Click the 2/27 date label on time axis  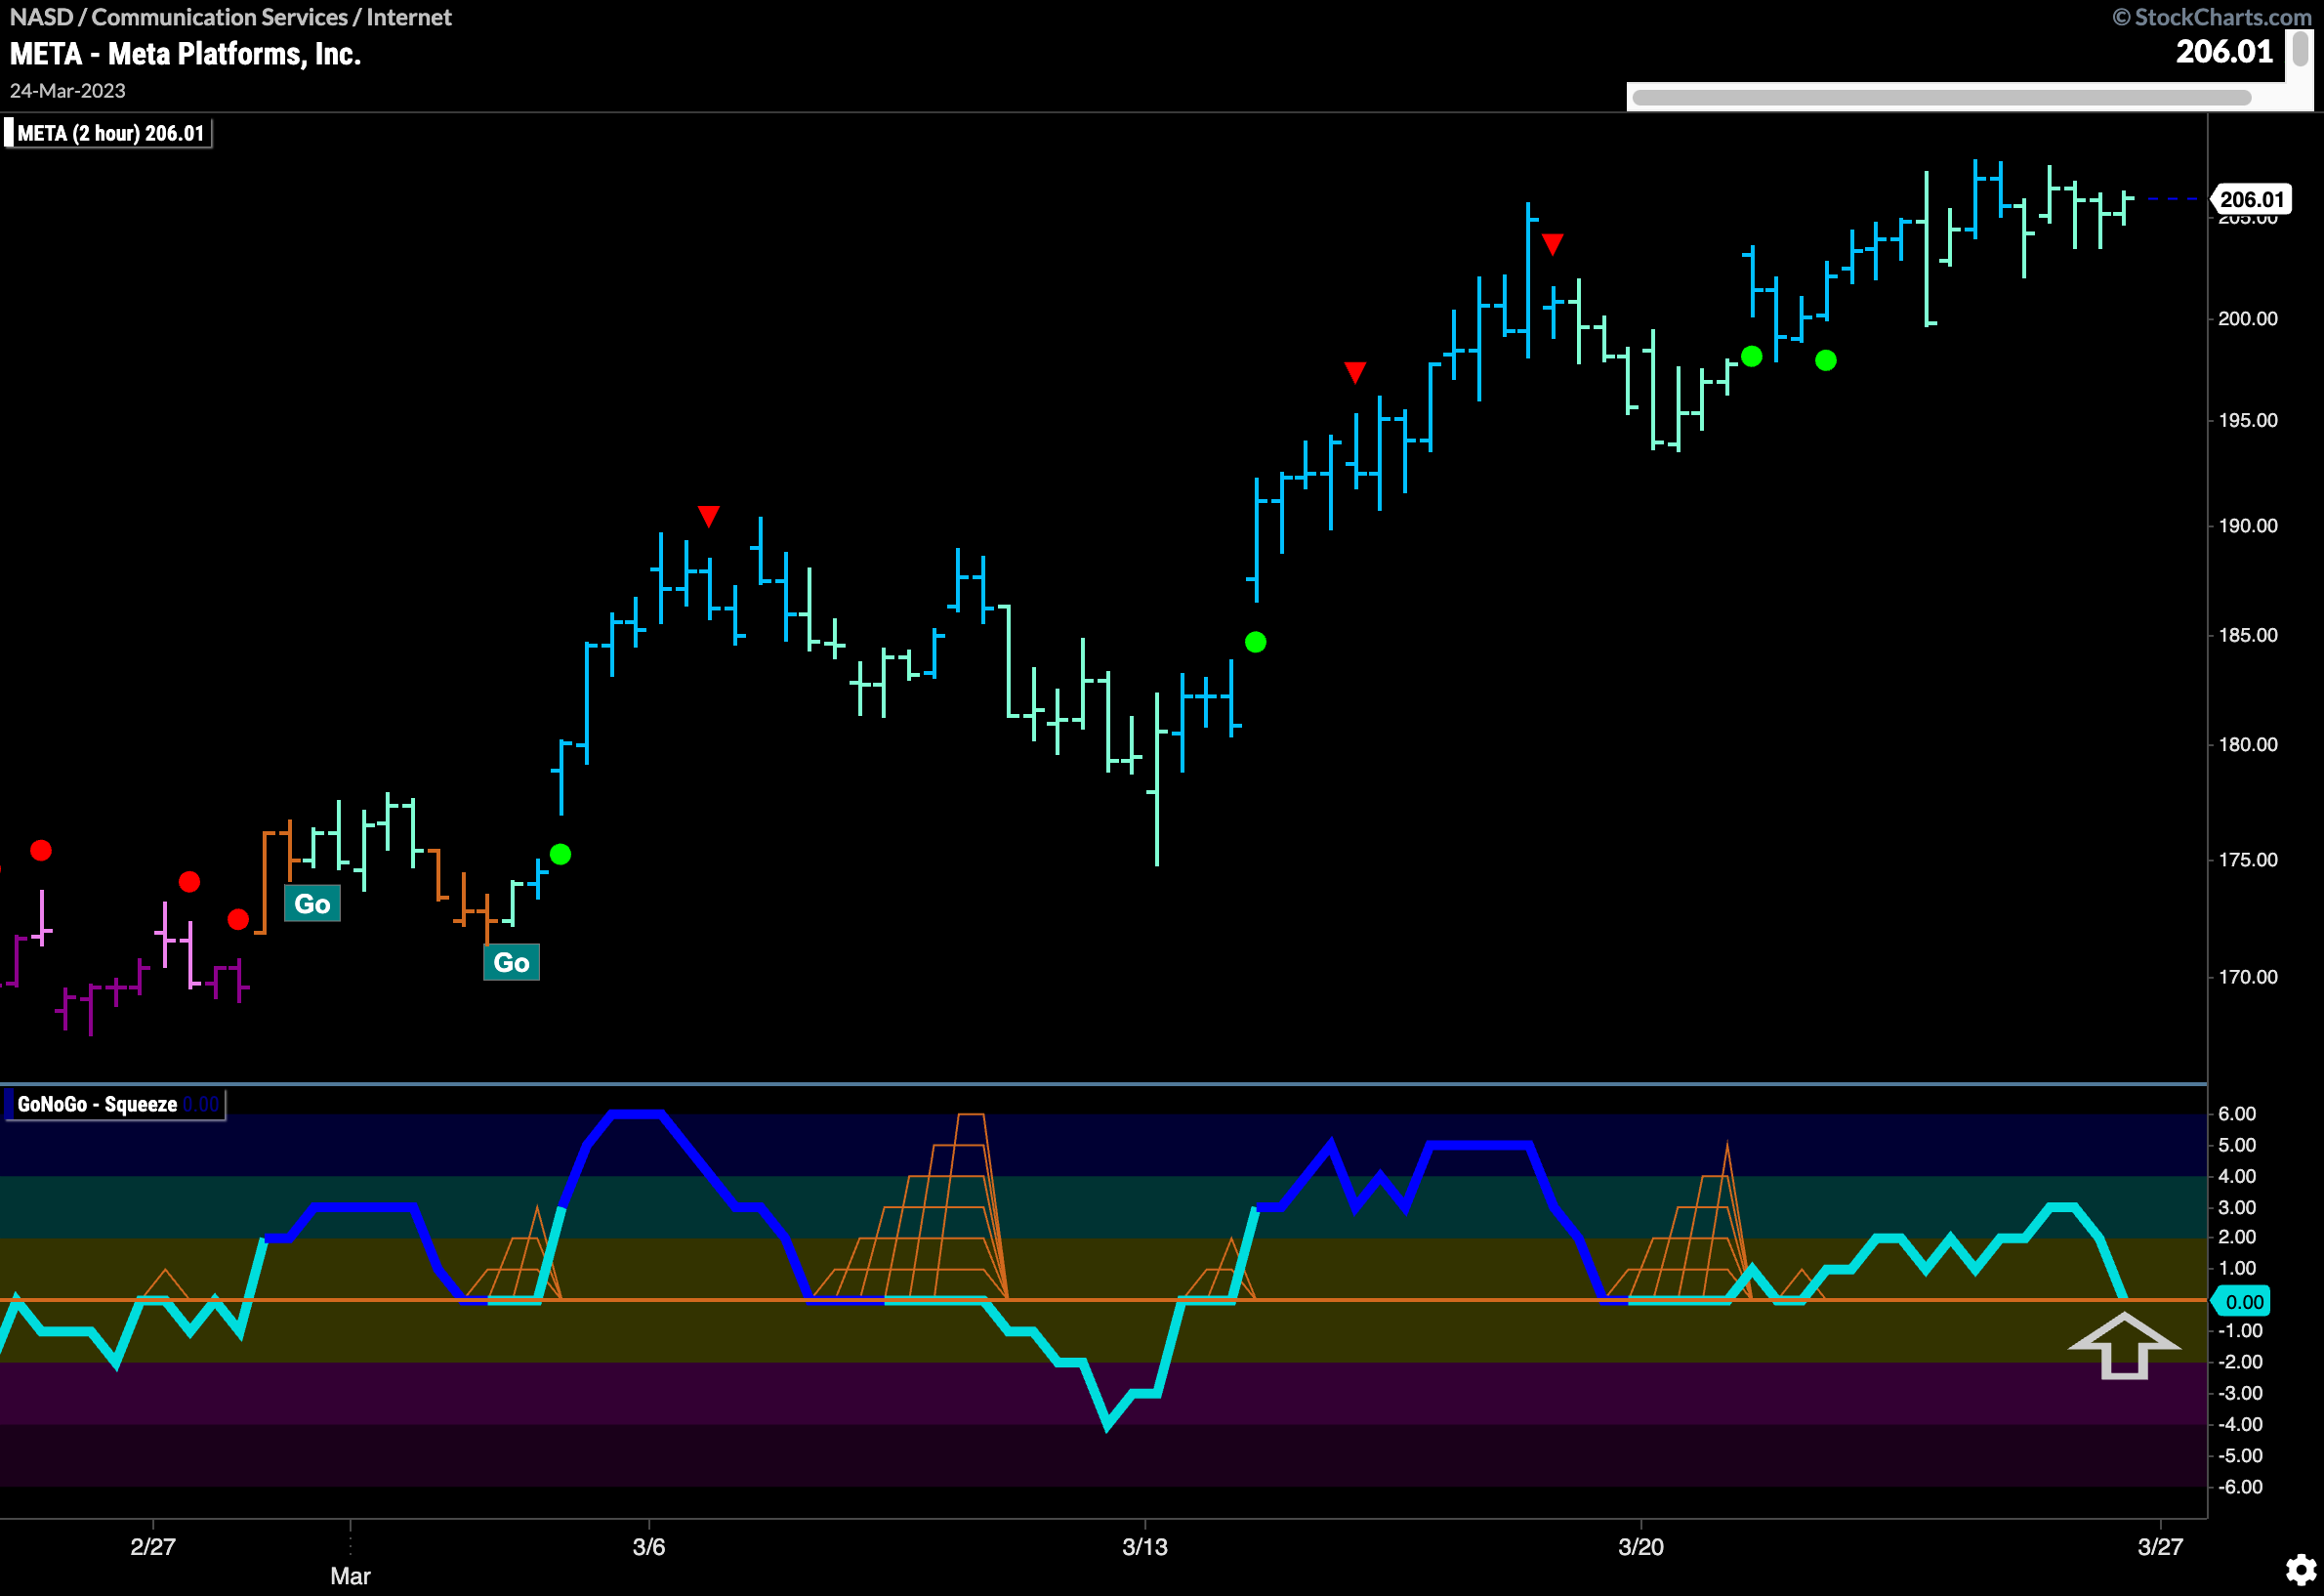pos(152,1546)
